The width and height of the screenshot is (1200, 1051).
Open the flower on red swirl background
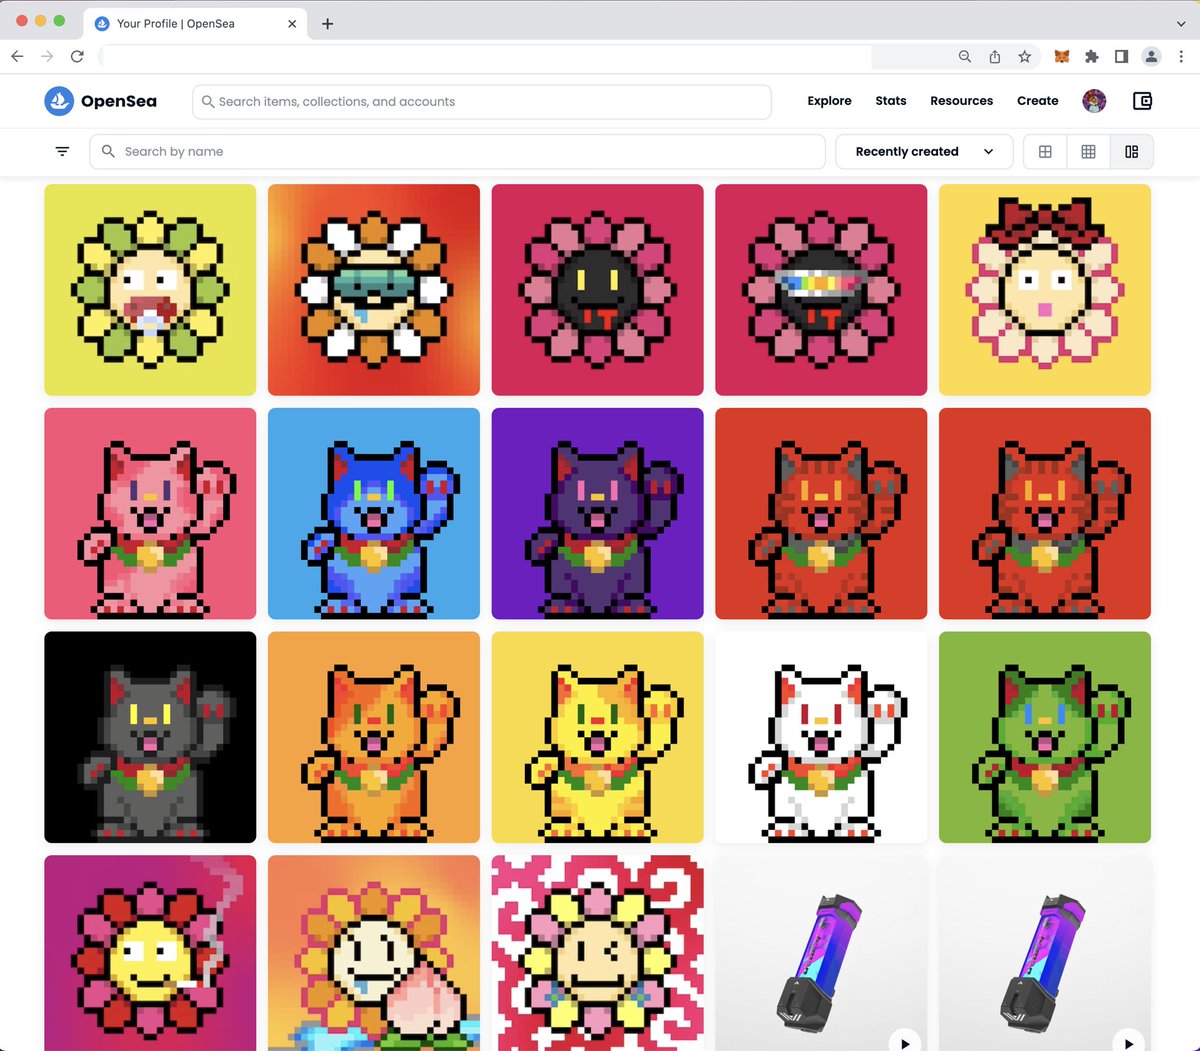598,953
